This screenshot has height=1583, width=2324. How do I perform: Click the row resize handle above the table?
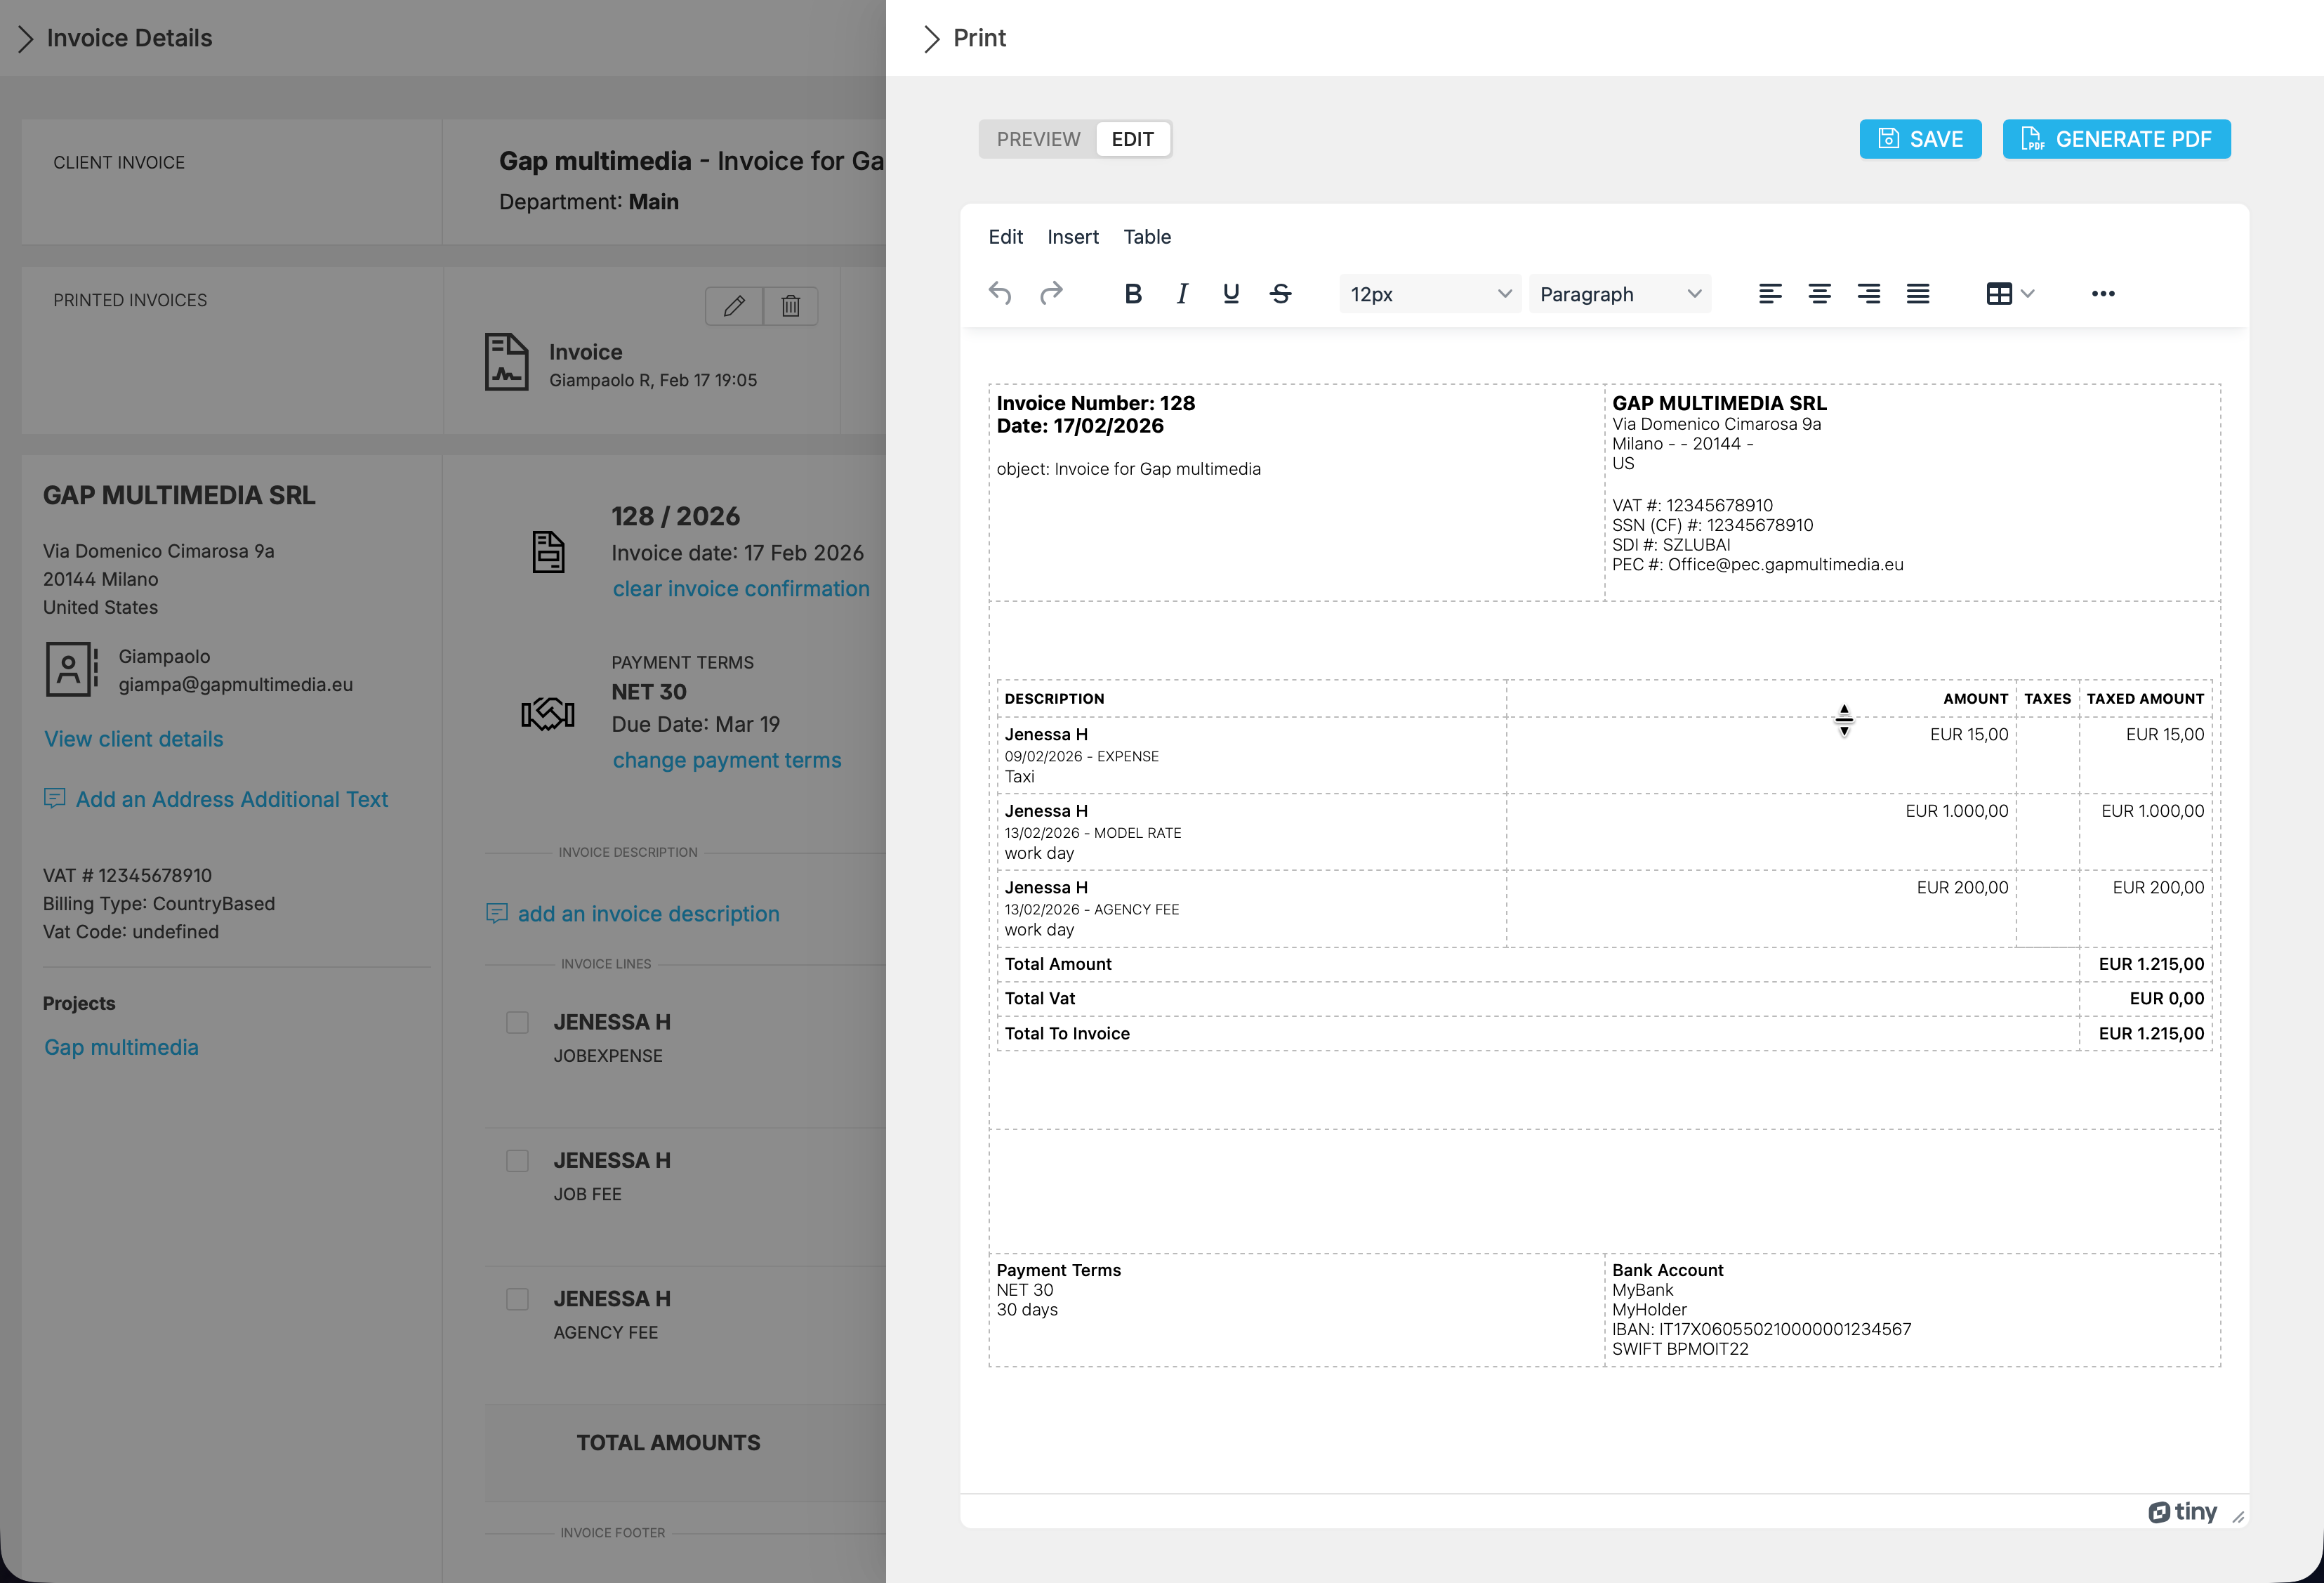coord(1843,720)
